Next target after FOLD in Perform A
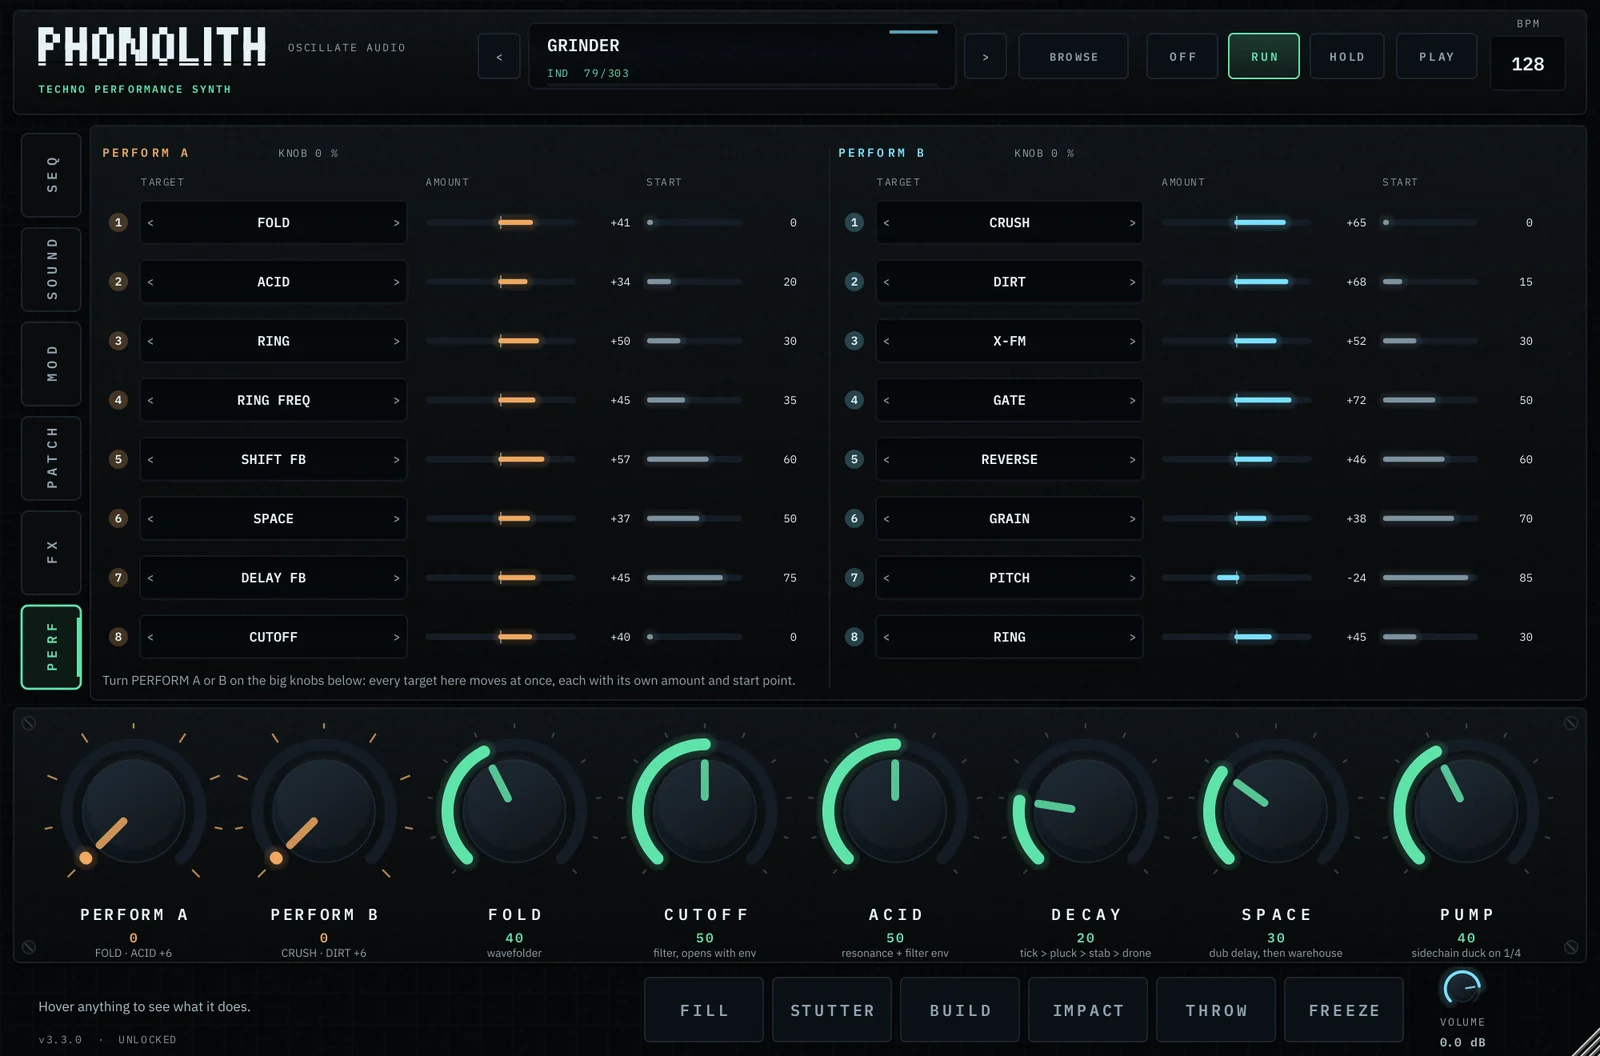1600x1056 pixels. point(396,223)
